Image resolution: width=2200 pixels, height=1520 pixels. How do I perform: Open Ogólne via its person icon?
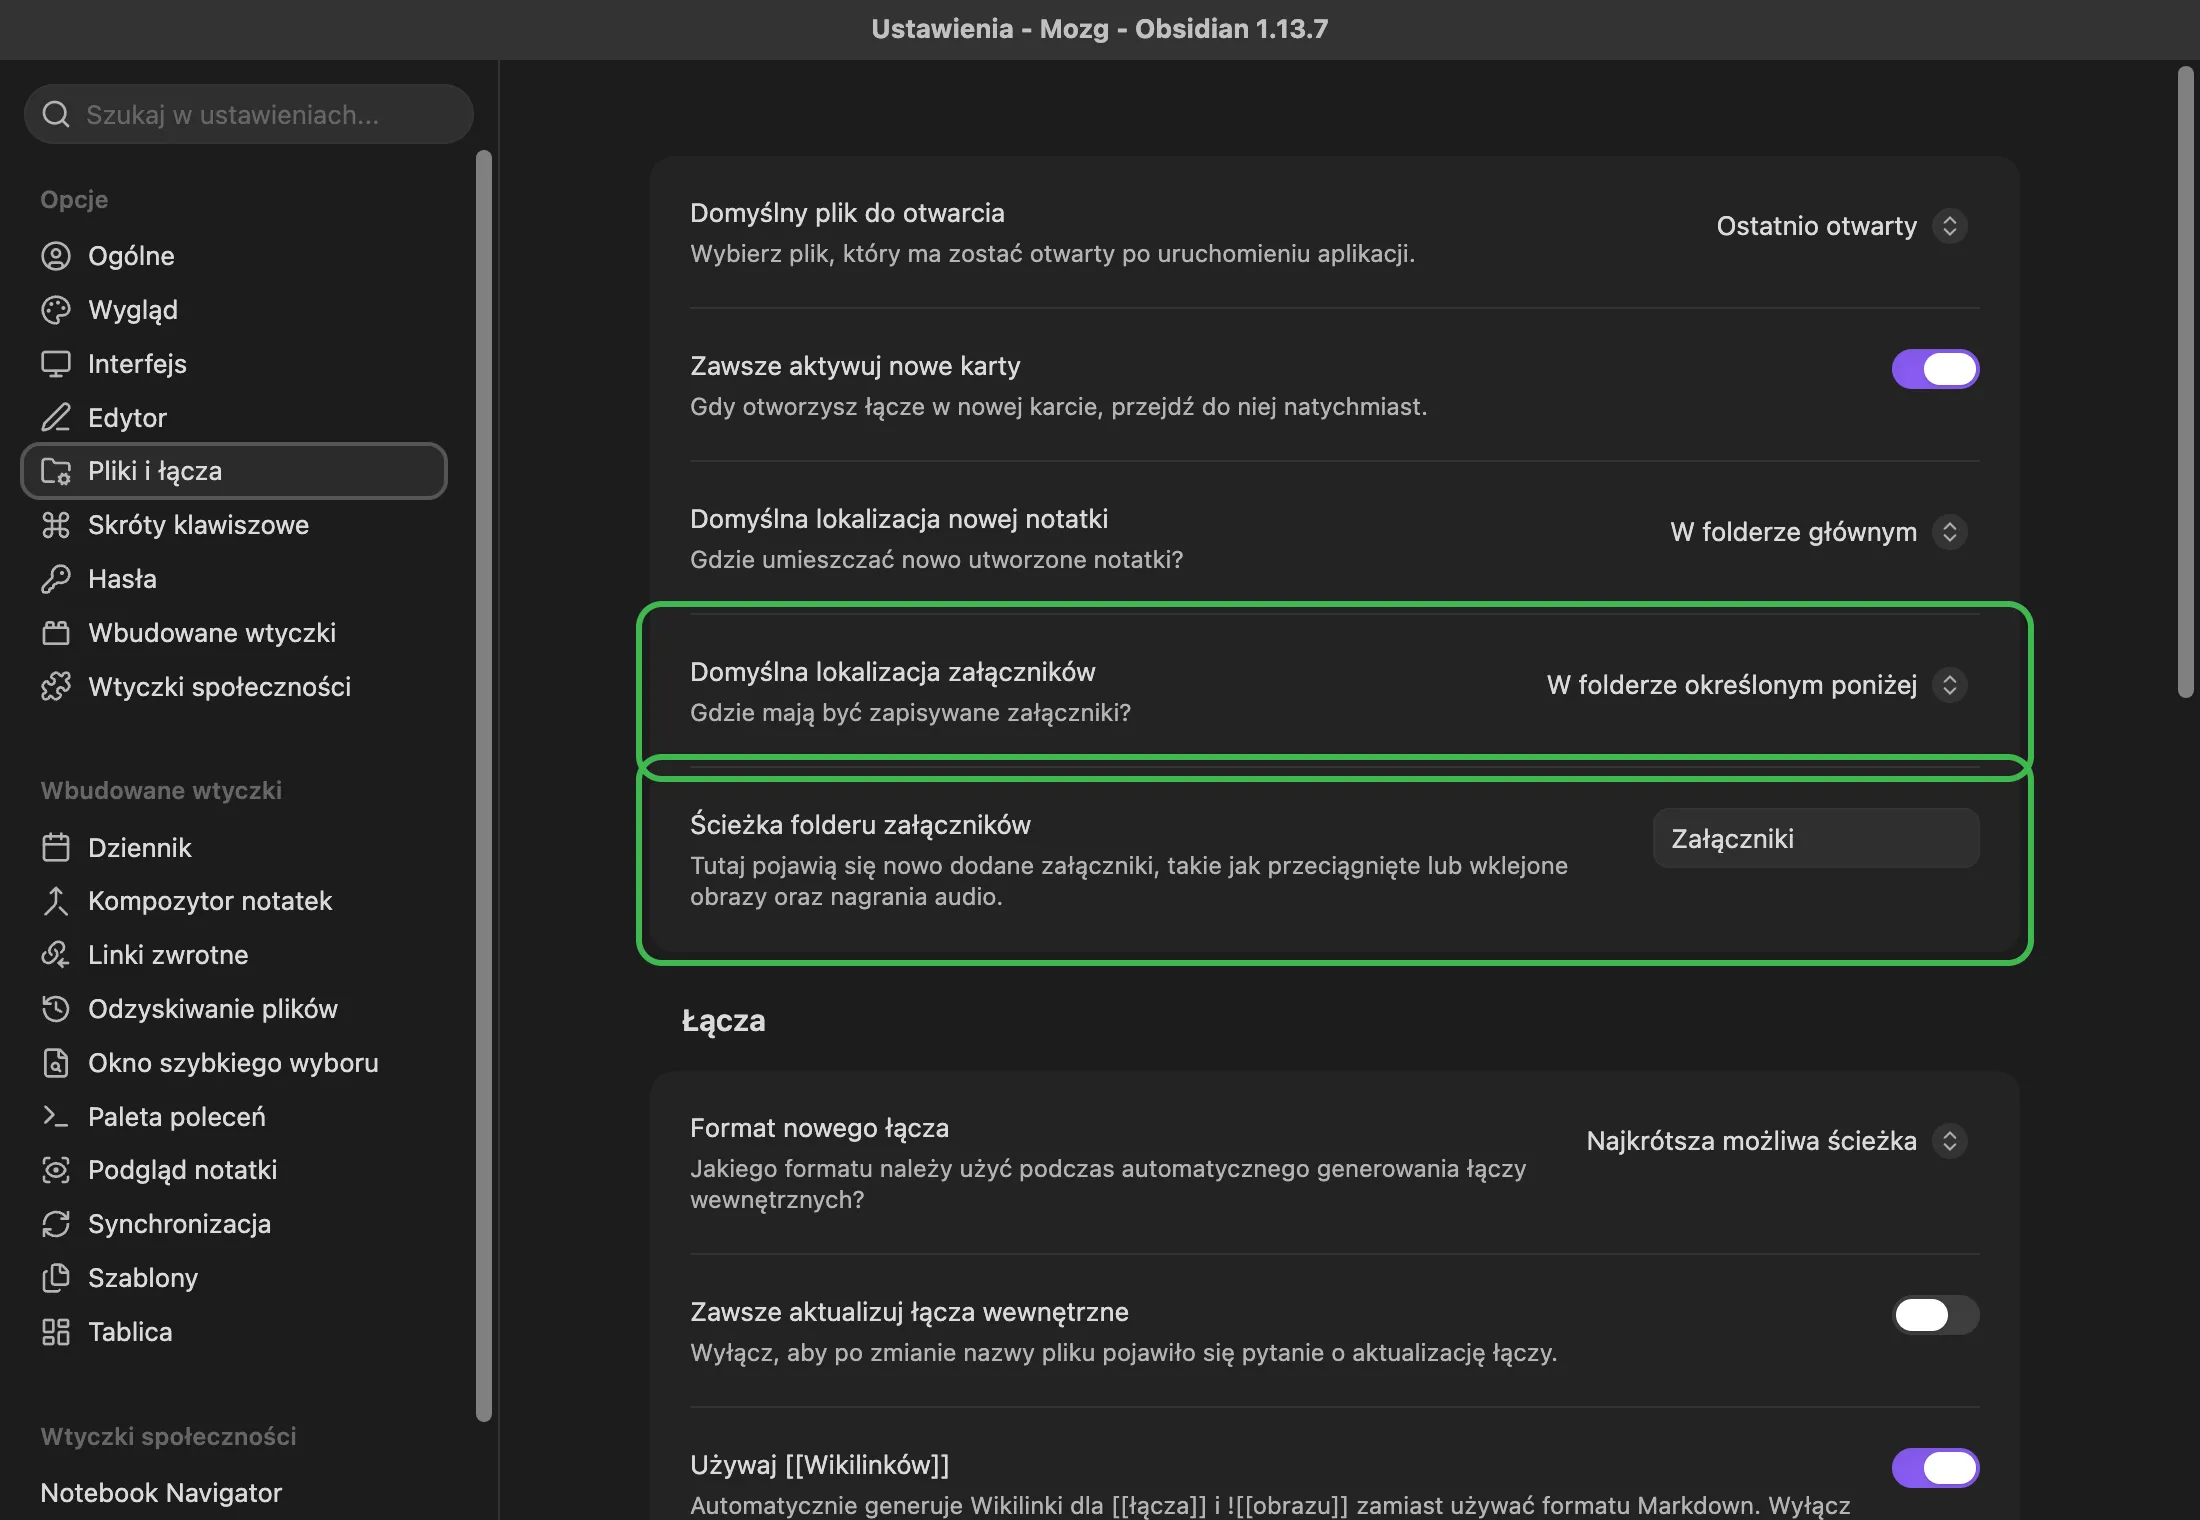click(x=56, y=256)
